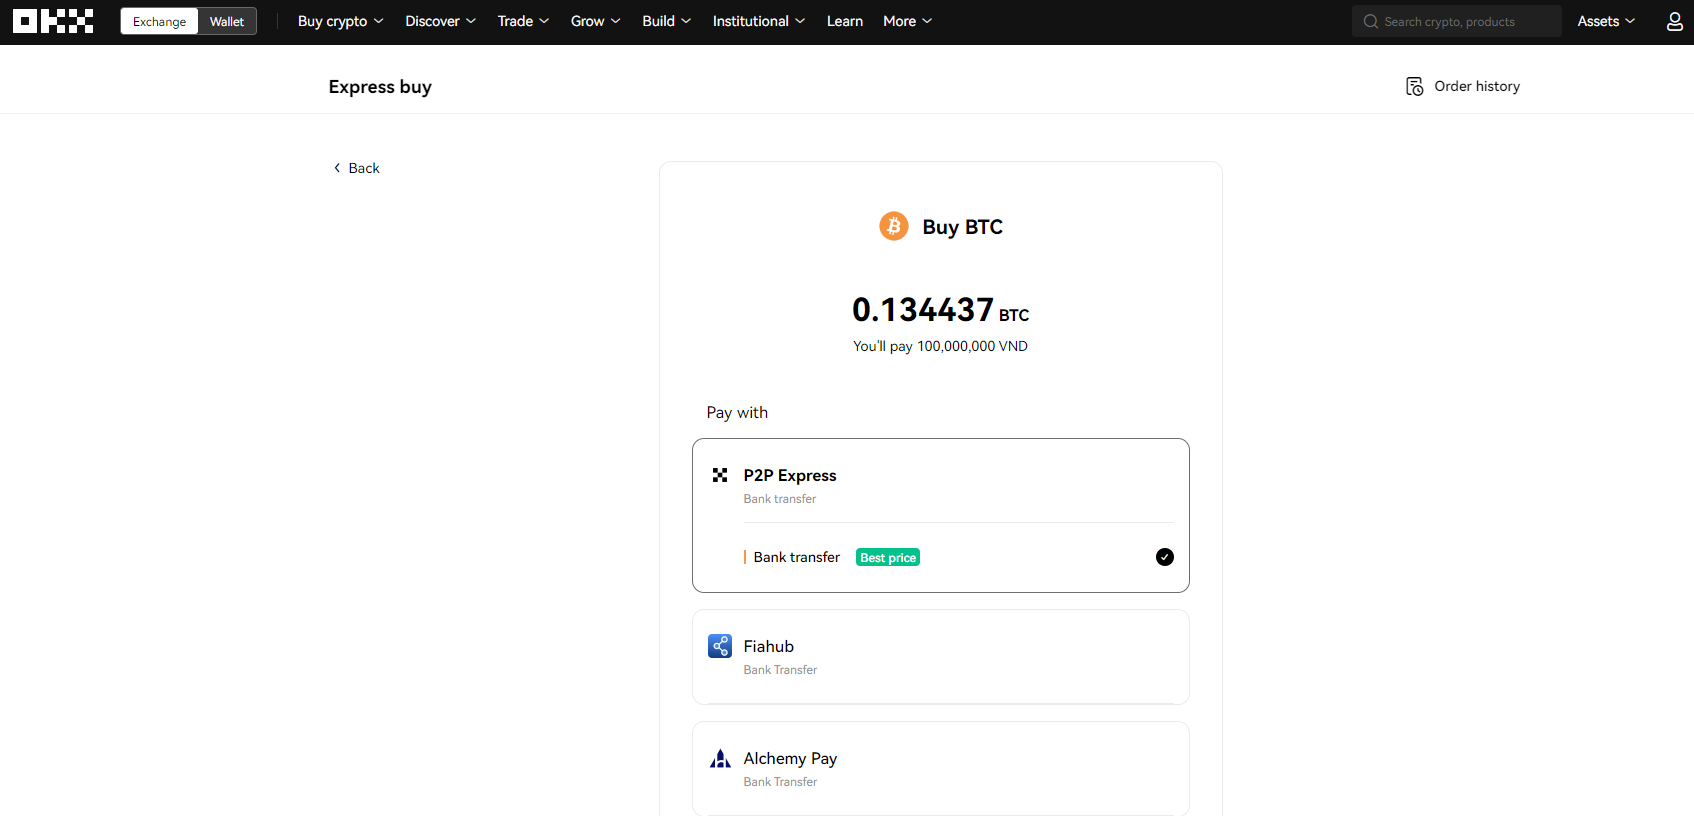Click the OKX logo in the header
Screen dimensions: 1694x816
(53, 21)
